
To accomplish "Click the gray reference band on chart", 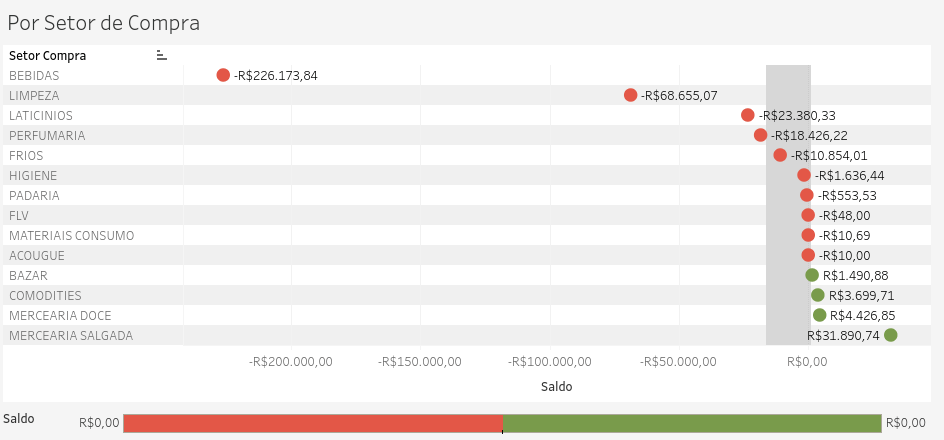I will click(x=788, y=205).
